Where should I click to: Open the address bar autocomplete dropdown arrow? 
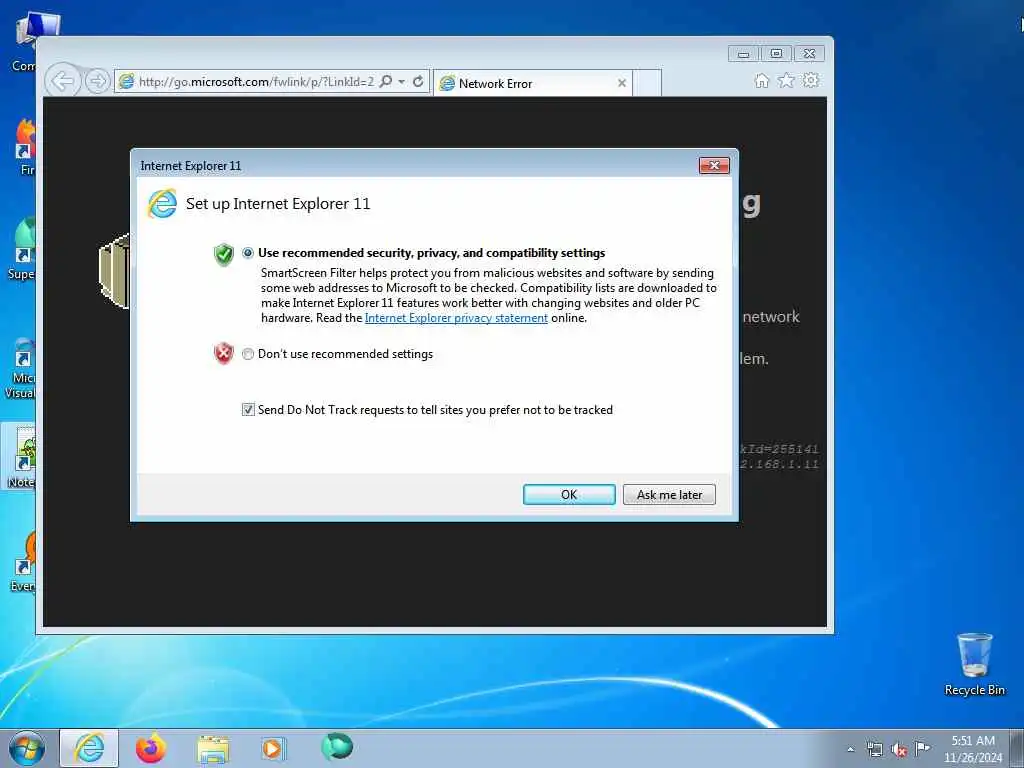click(402, 82)
